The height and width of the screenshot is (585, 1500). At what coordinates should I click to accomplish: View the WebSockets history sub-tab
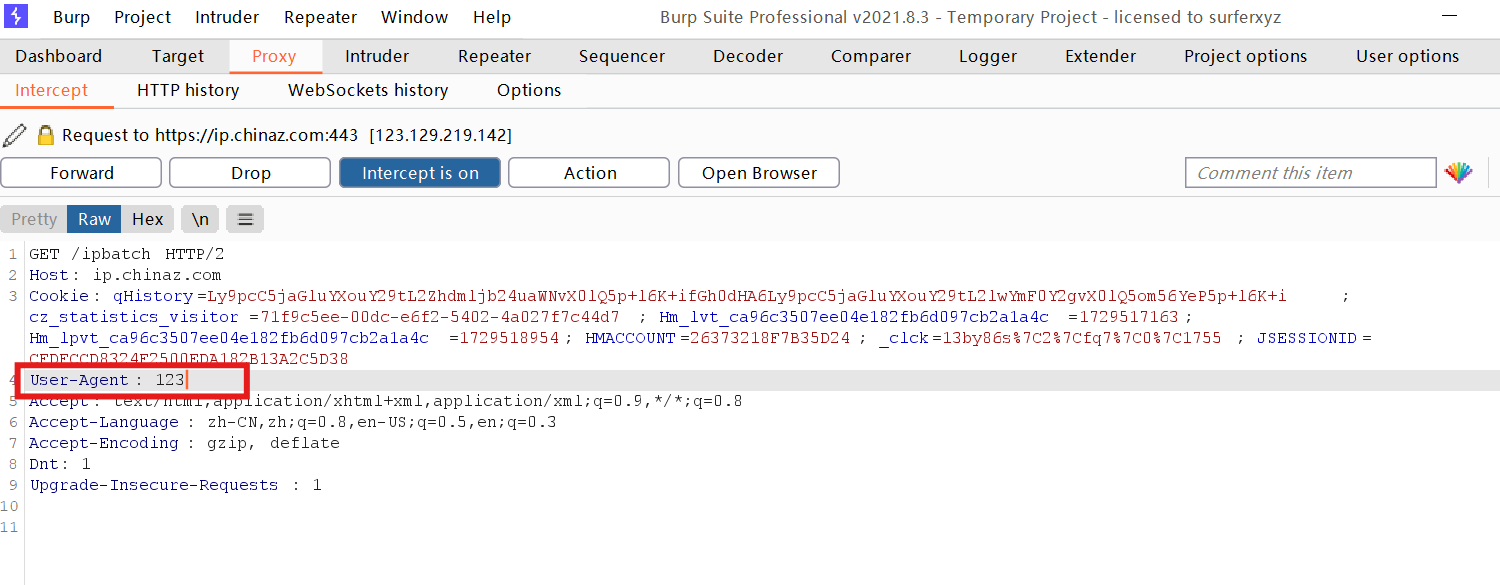tap(368, 90)
